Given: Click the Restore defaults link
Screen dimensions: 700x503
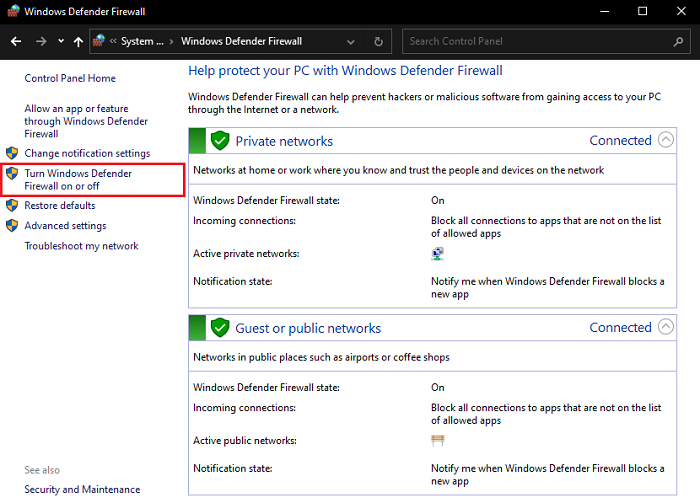Looking at the screenshot, I should tap(60, 205).
